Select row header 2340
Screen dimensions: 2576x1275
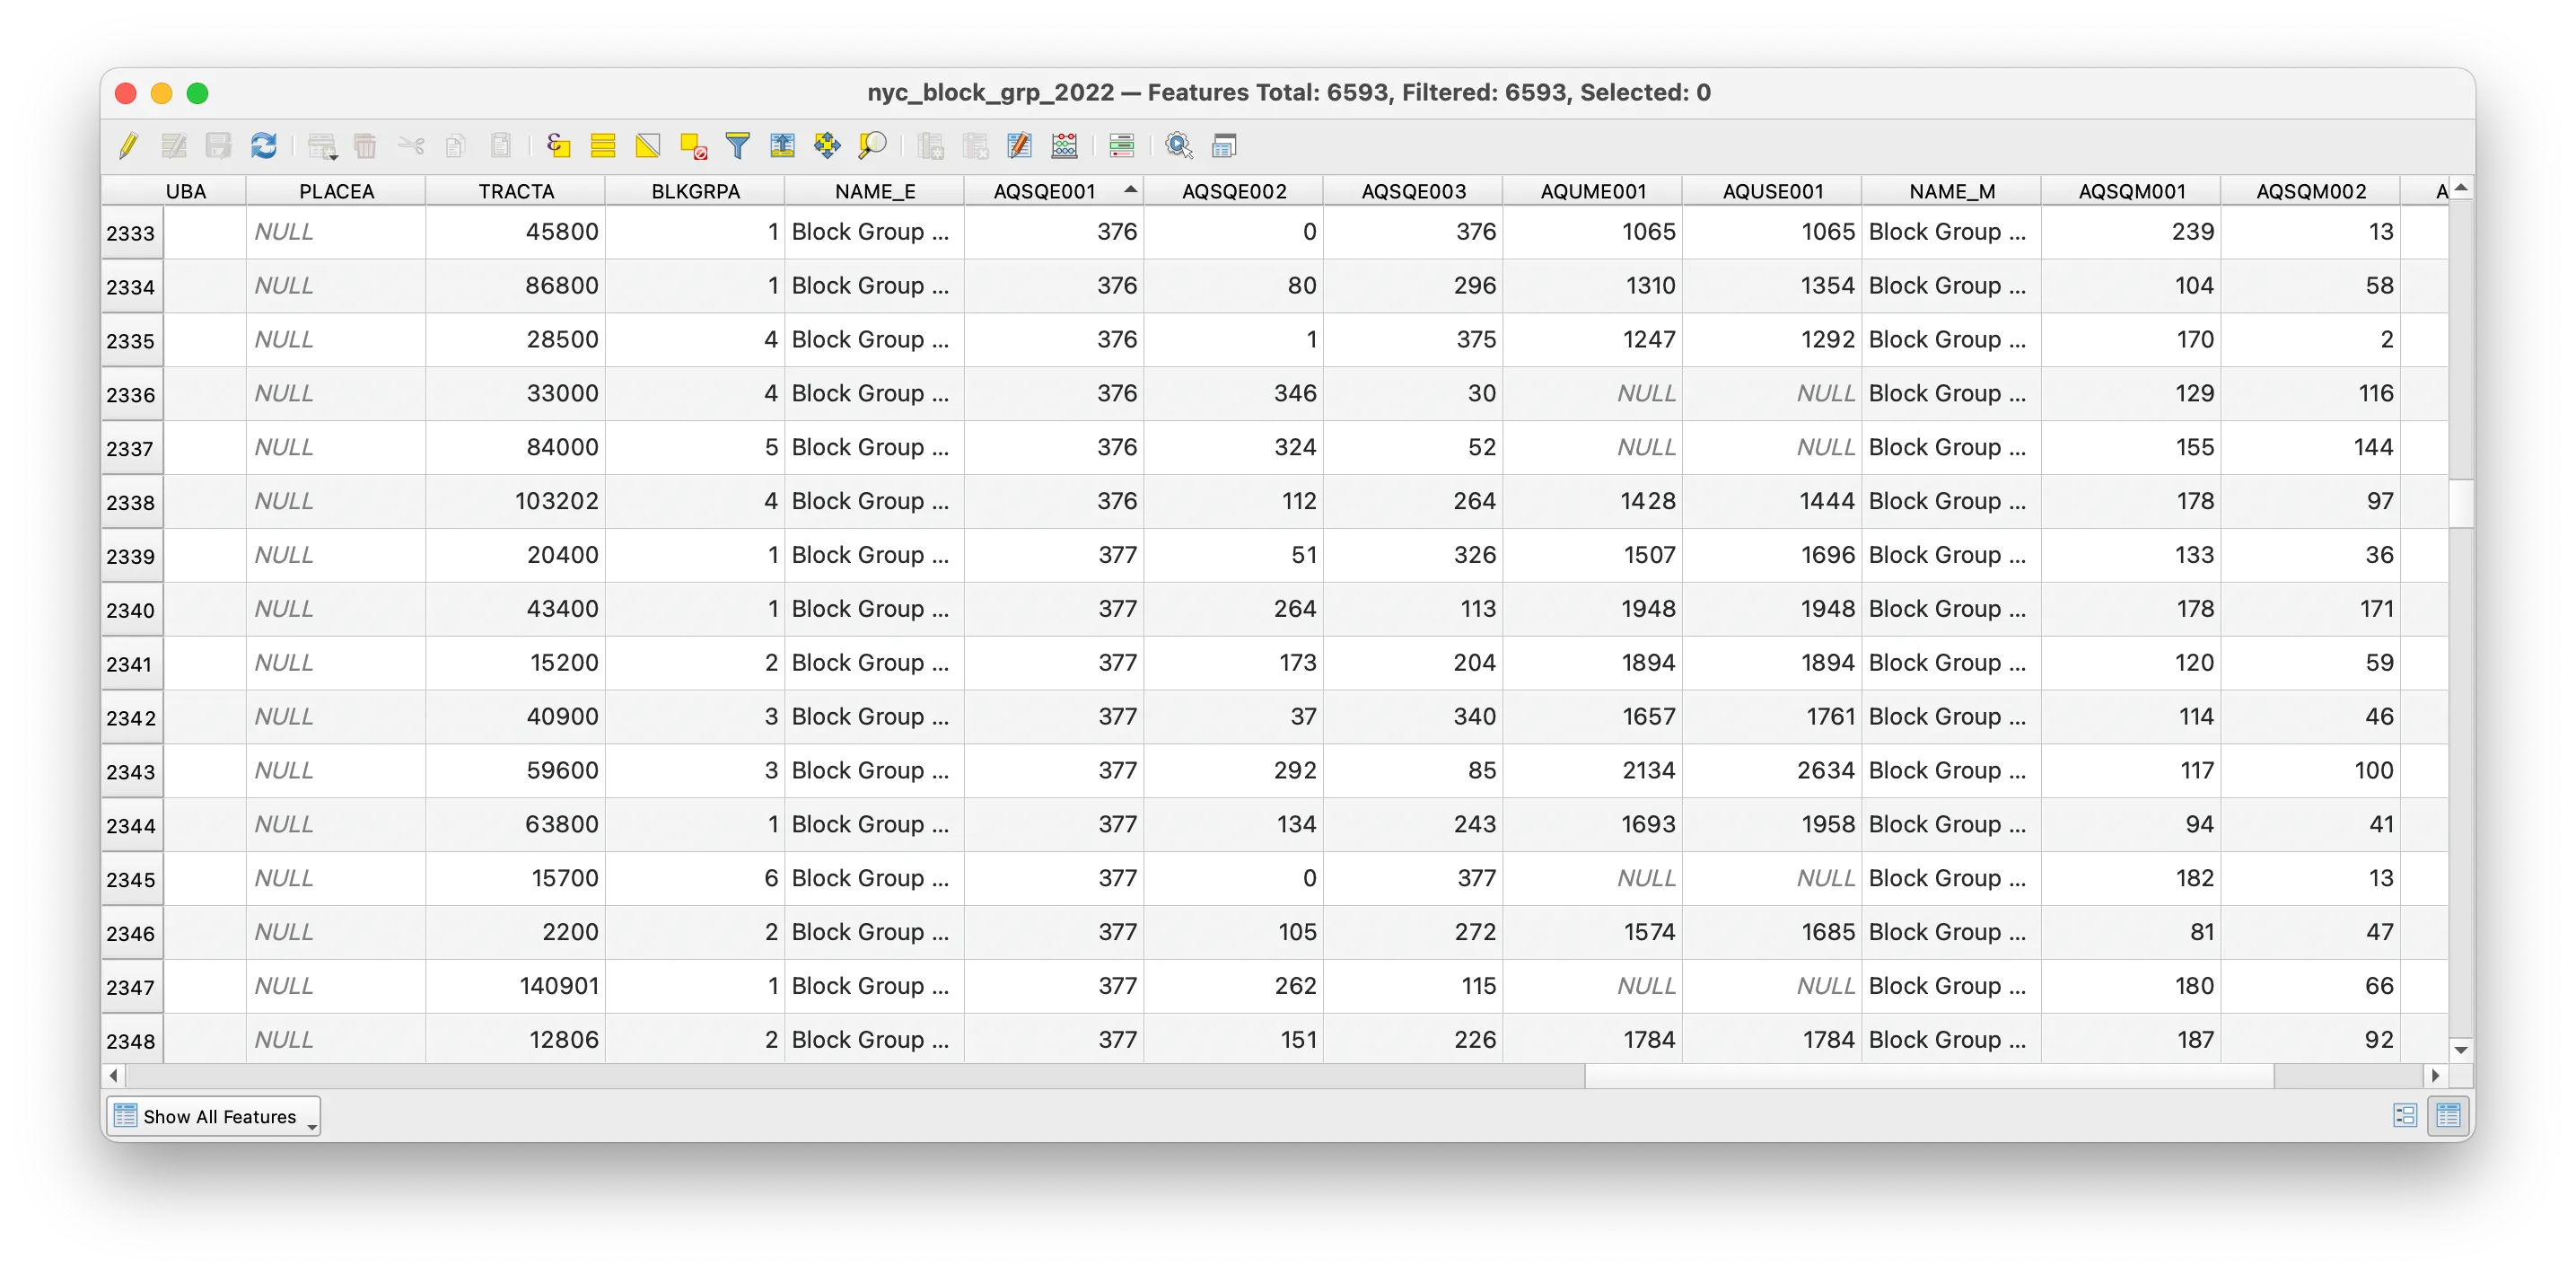point(131,610)
